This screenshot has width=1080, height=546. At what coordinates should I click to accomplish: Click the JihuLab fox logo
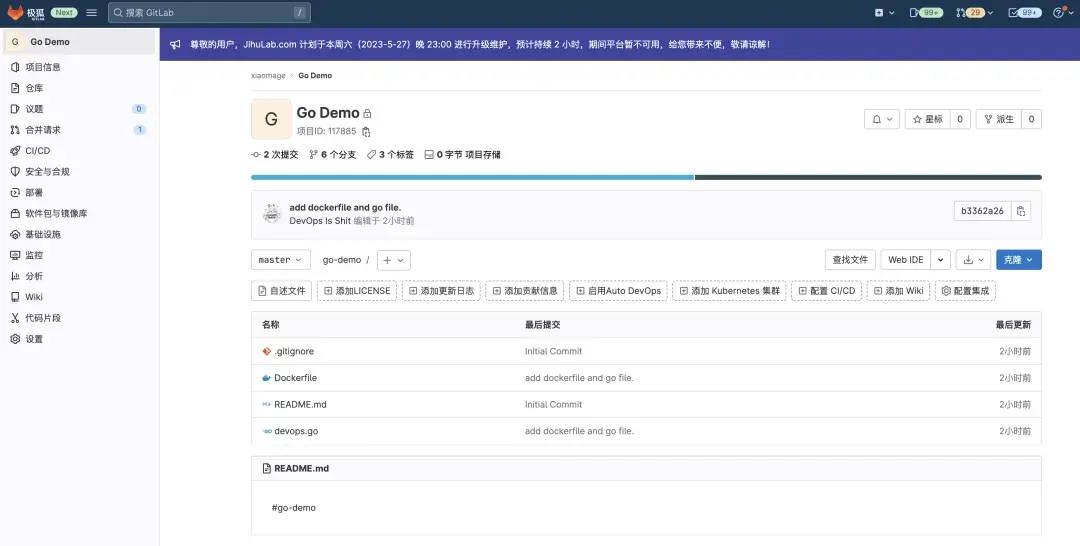(16, 12)
